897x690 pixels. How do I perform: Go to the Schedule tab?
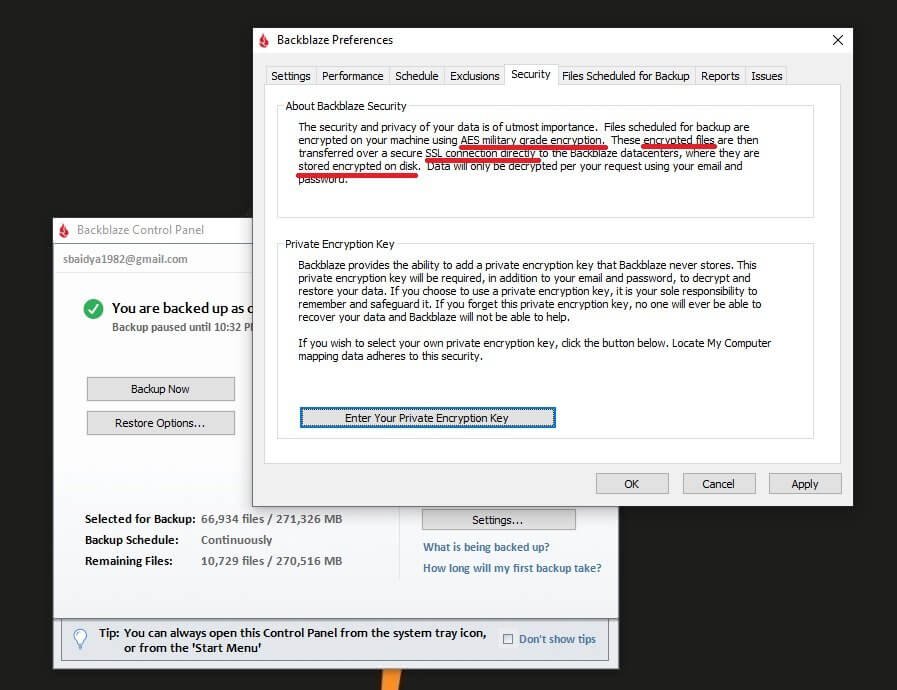click(416, 76)
